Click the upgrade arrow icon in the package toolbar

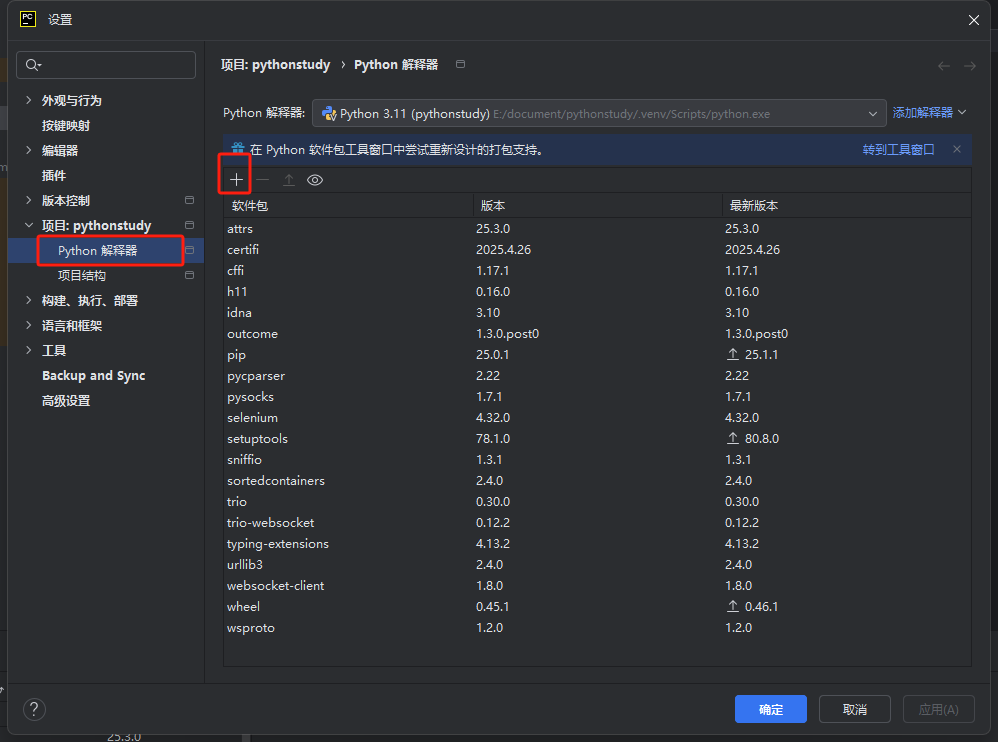point(289,180)
